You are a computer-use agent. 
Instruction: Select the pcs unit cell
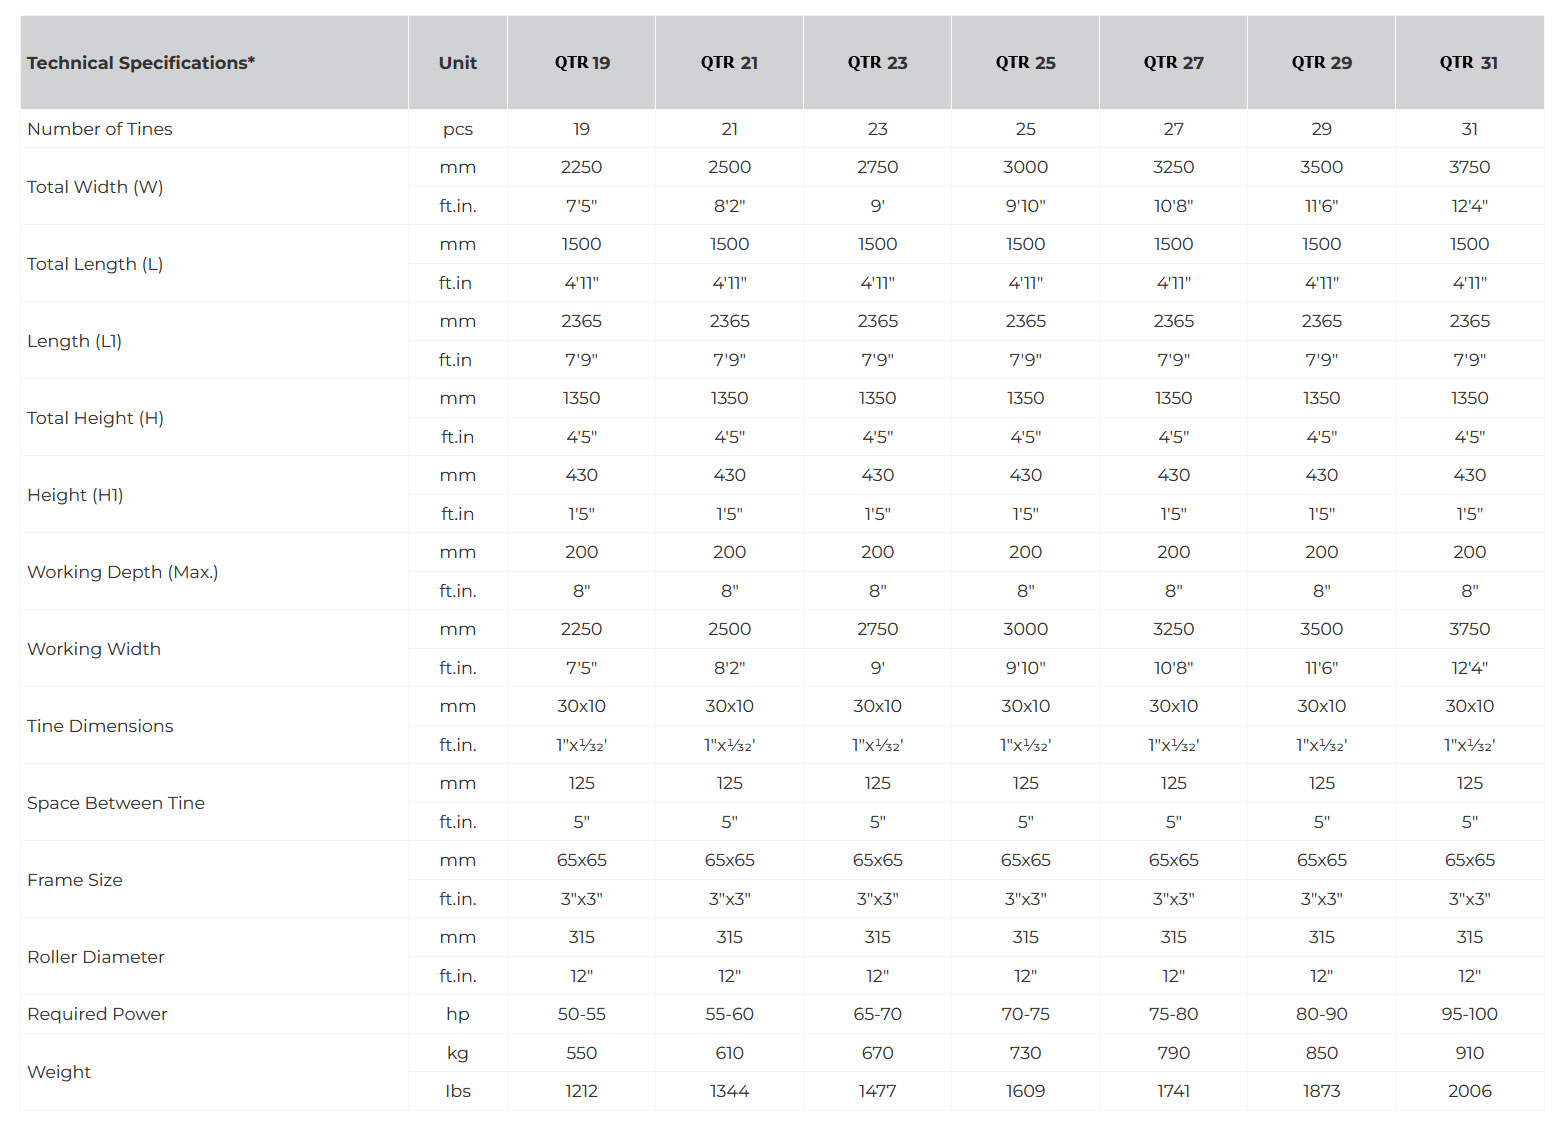click(x=457, y=129)
